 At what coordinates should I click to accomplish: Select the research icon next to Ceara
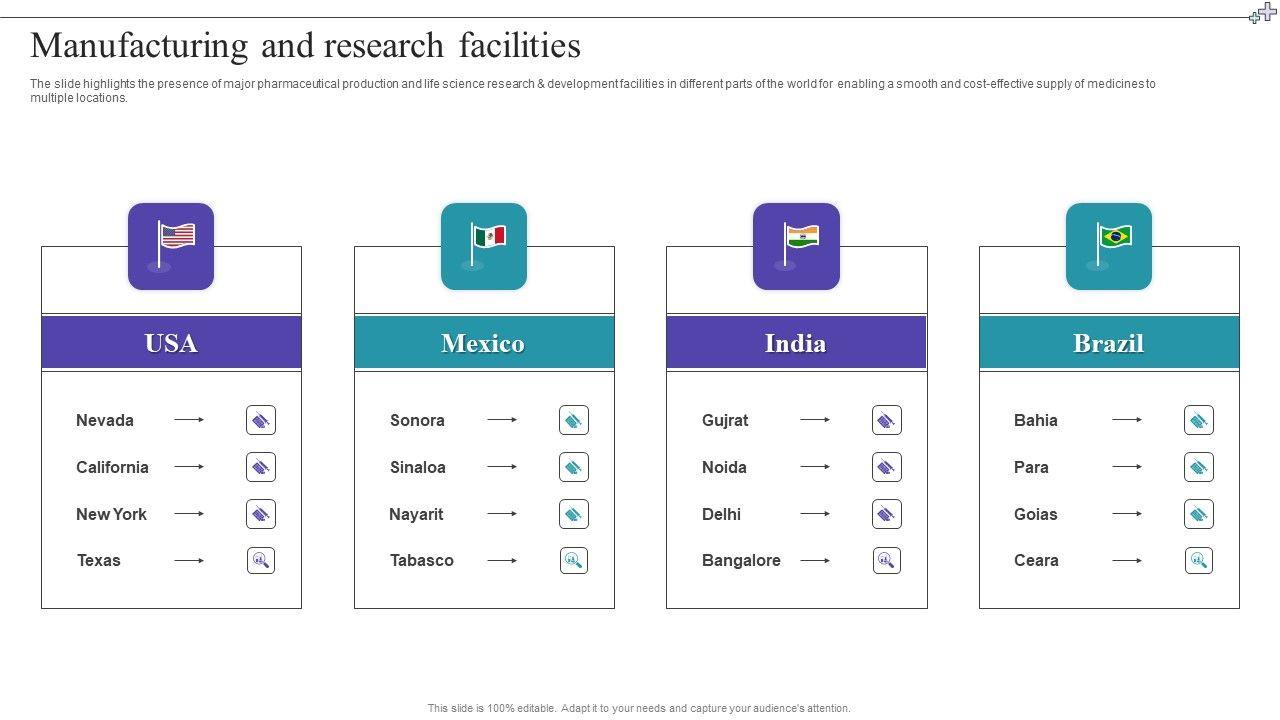(x=1199, y=560)
